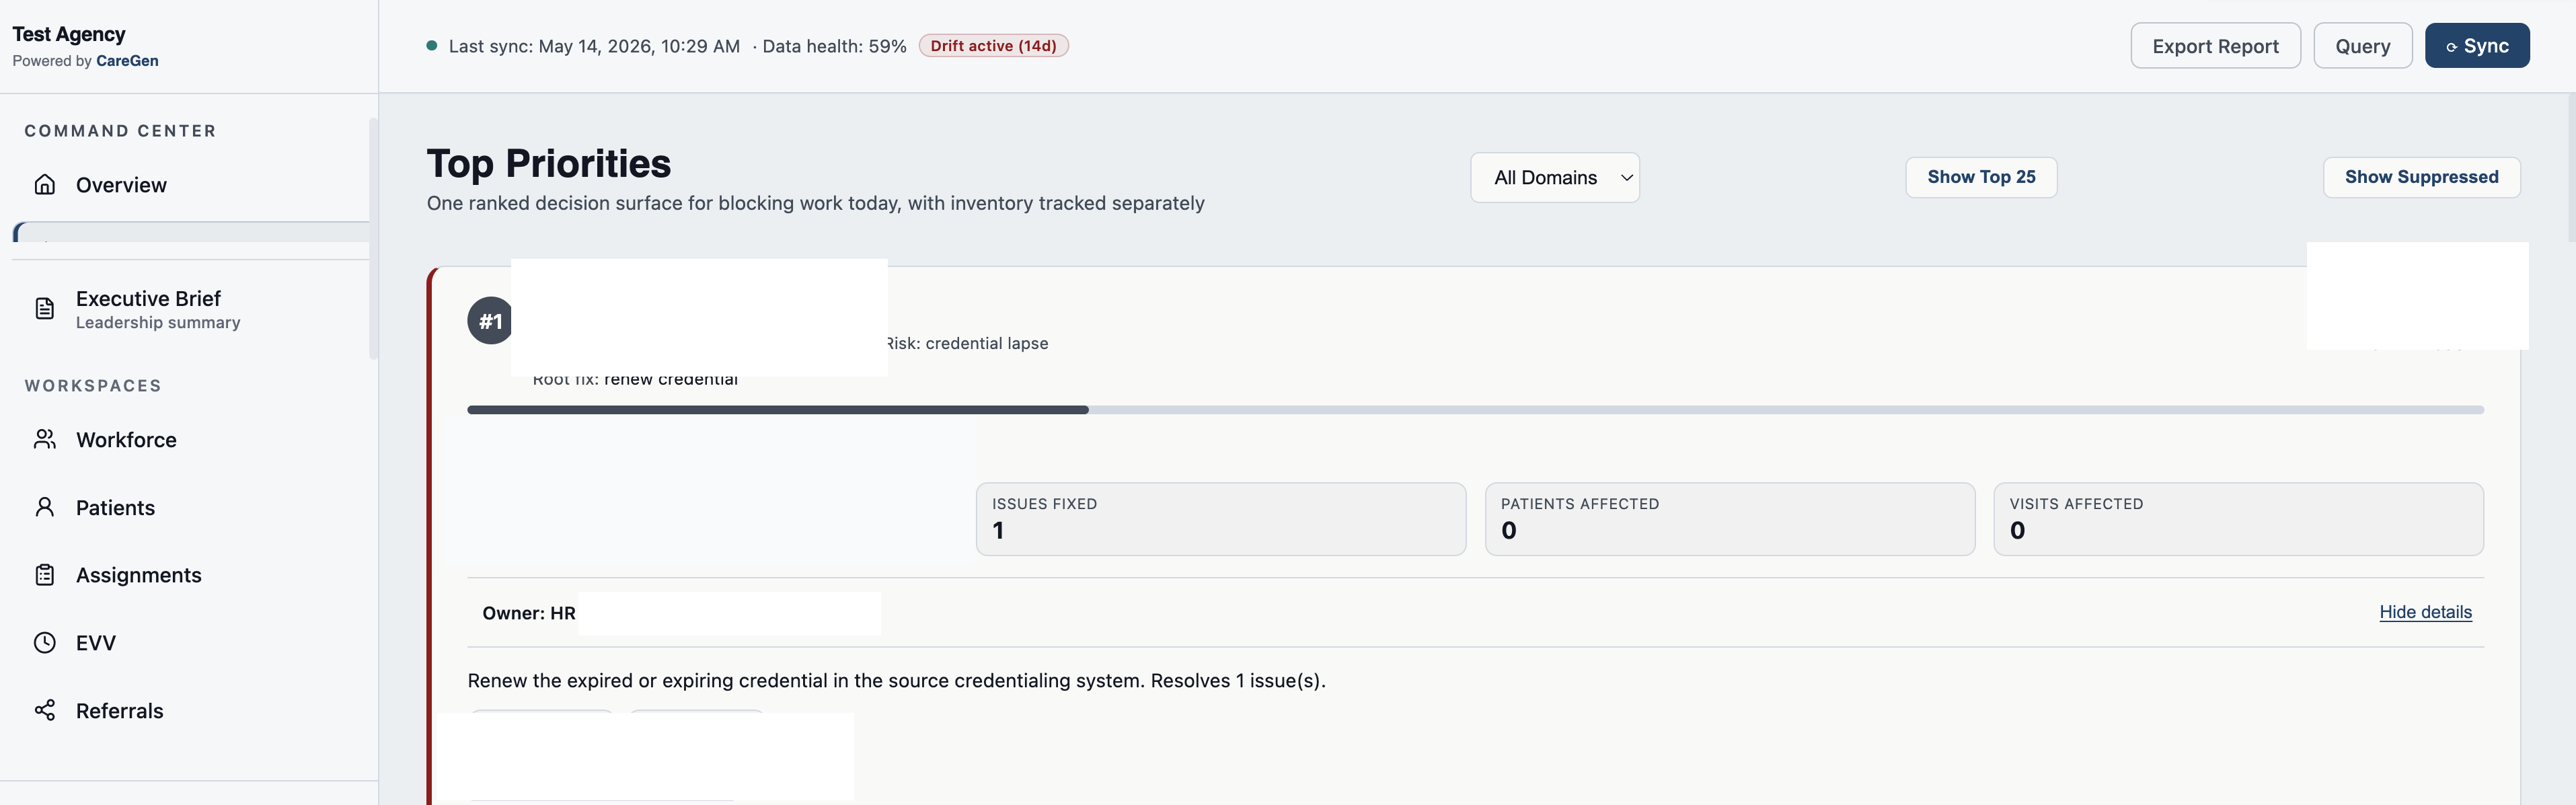Click the sidebar vertical scrollbar
This screenshot has height=805, width=2576.
click(373, 238)
